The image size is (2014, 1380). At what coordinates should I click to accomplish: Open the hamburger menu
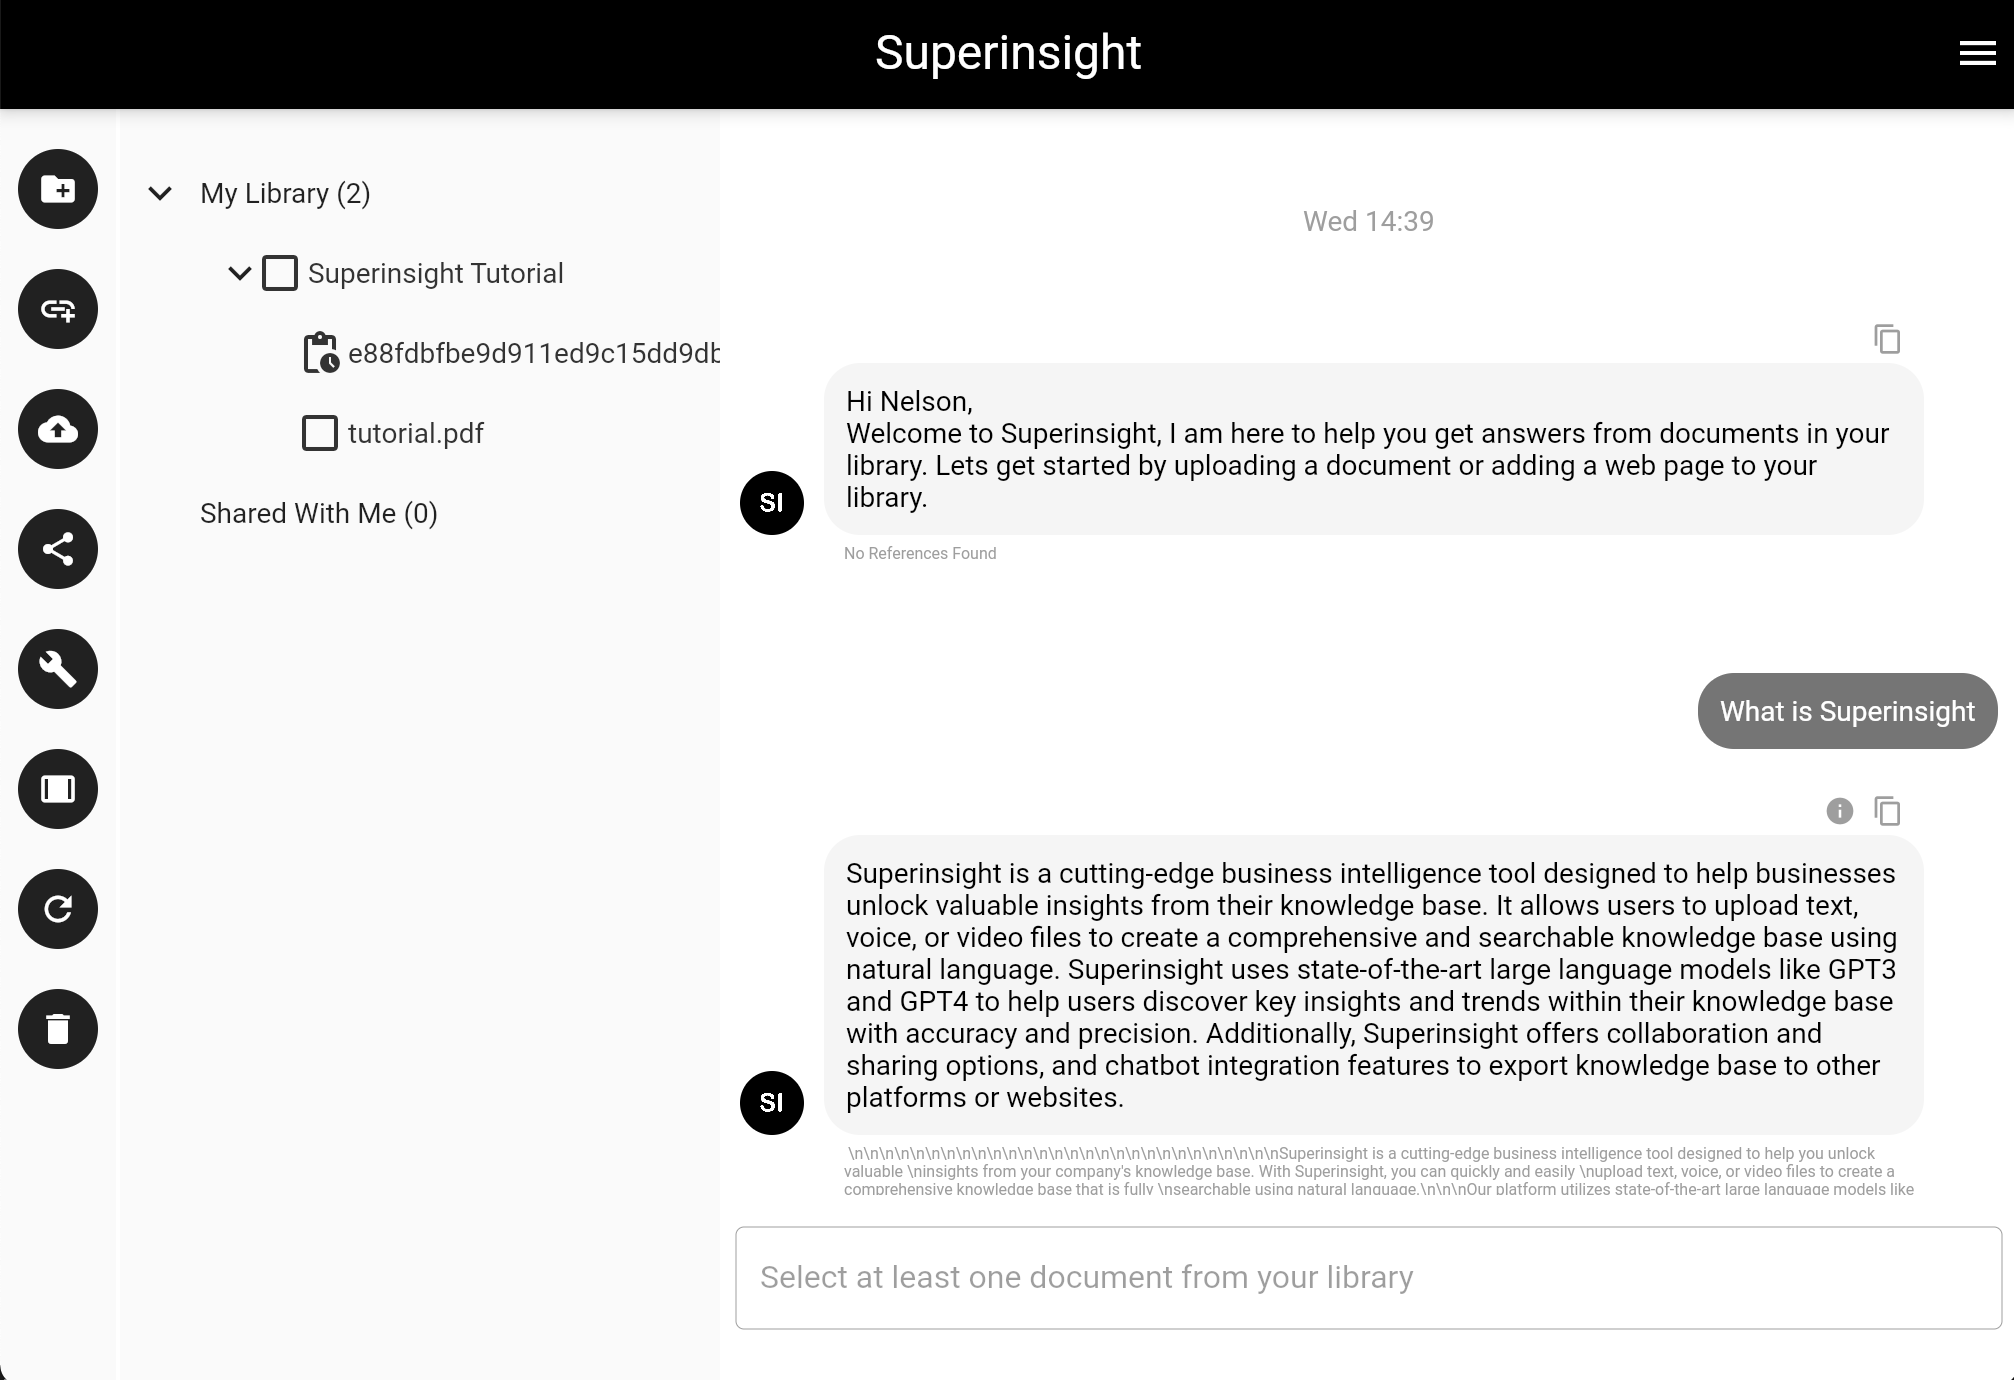tap(1977, 53)
